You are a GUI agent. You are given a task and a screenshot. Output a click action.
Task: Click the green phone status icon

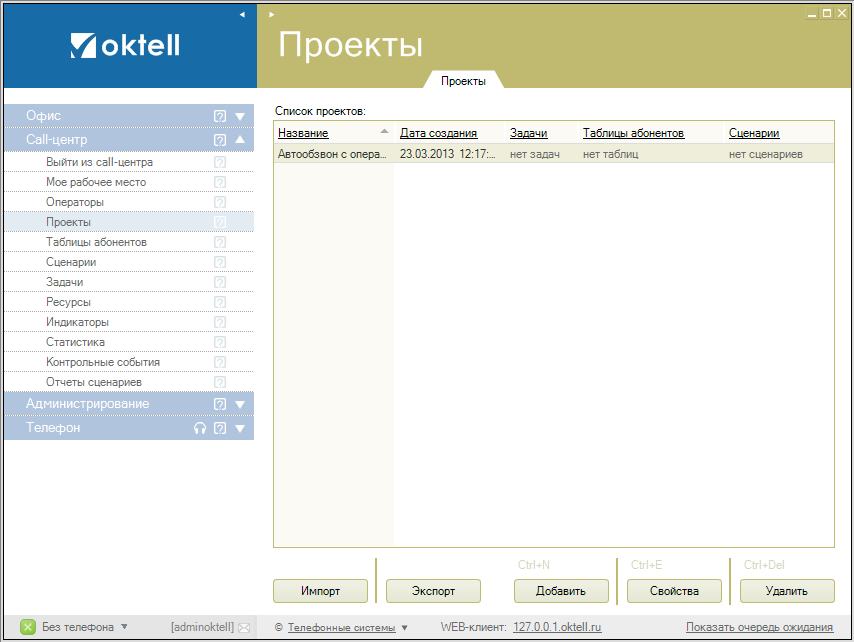tap(28, 627)
